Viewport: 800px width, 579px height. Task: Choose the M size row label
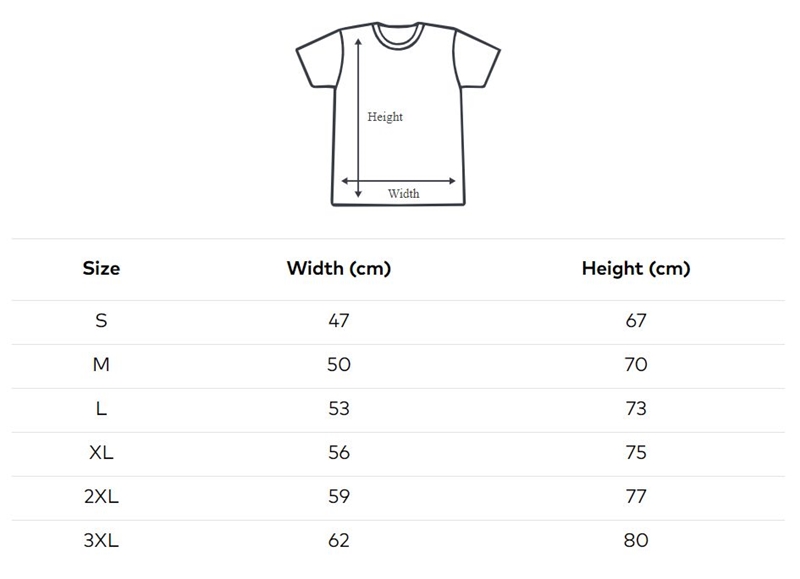(x=101, y=365)
